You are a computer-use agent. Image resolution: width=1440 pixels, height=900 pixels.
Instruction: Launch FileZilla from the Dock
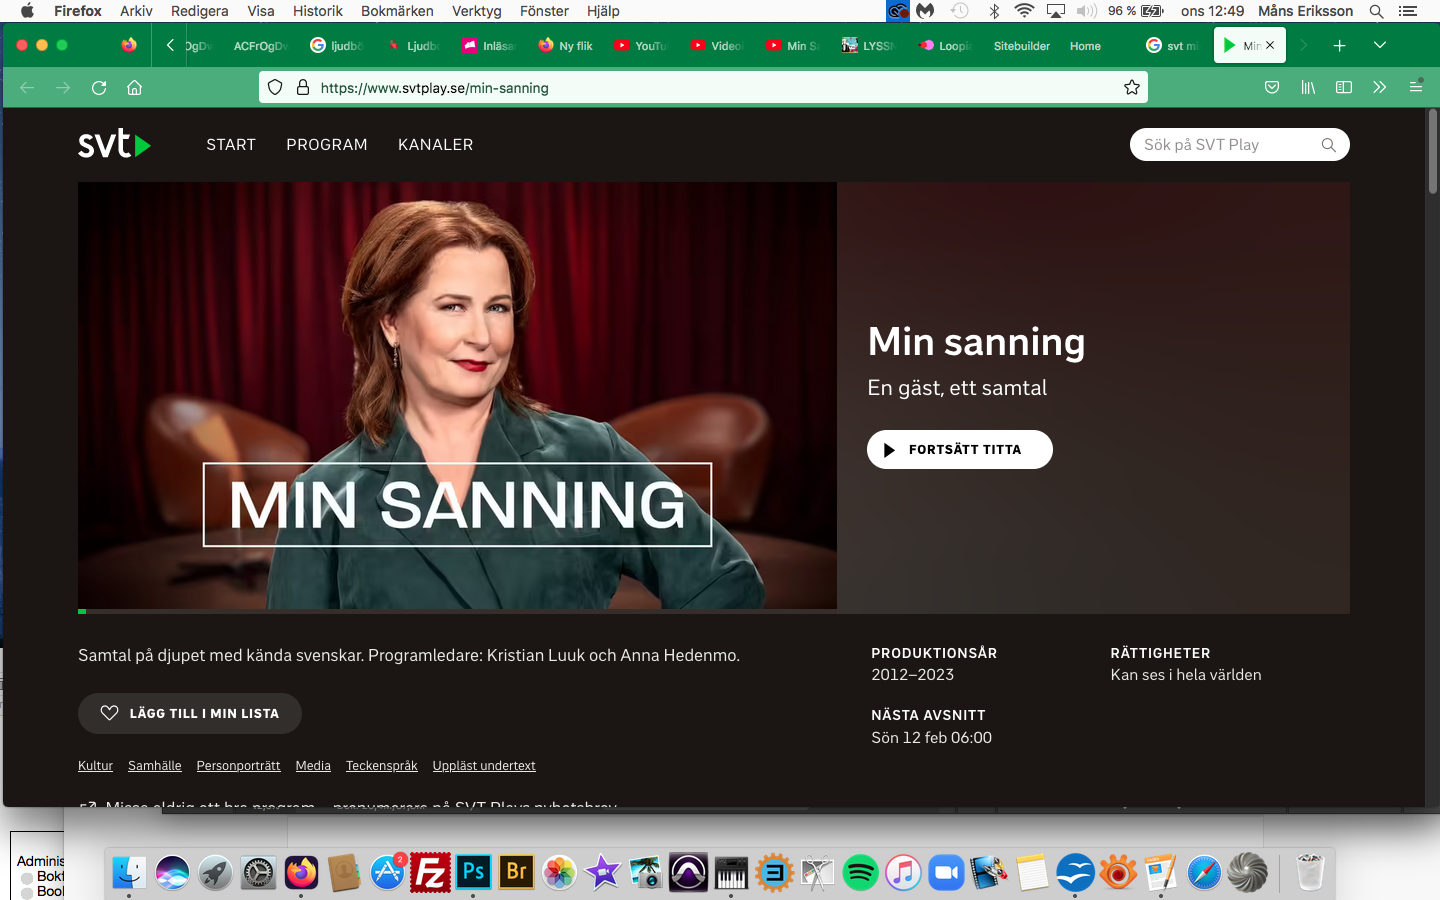pos(430,872)
